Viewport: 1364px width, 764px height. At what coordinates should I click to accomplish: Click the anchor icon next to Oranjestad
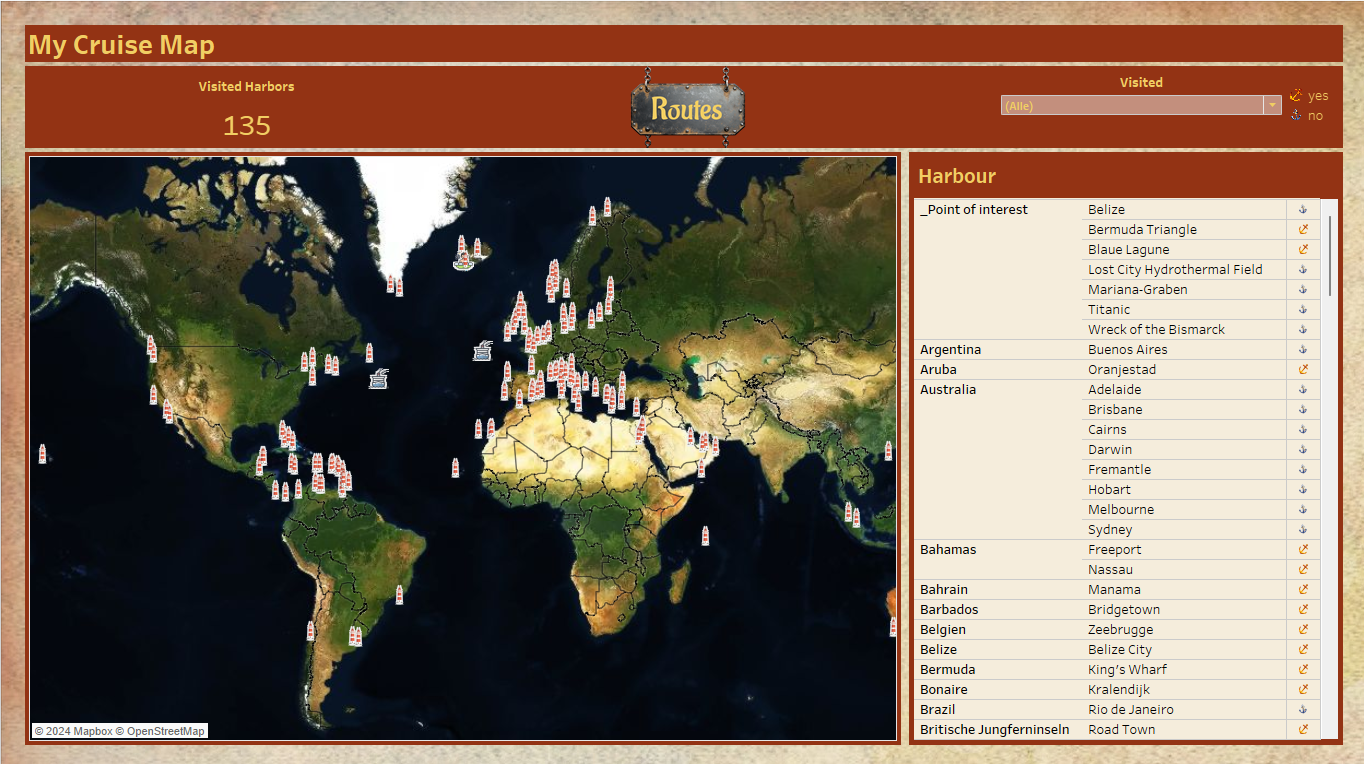[1303, 370]
